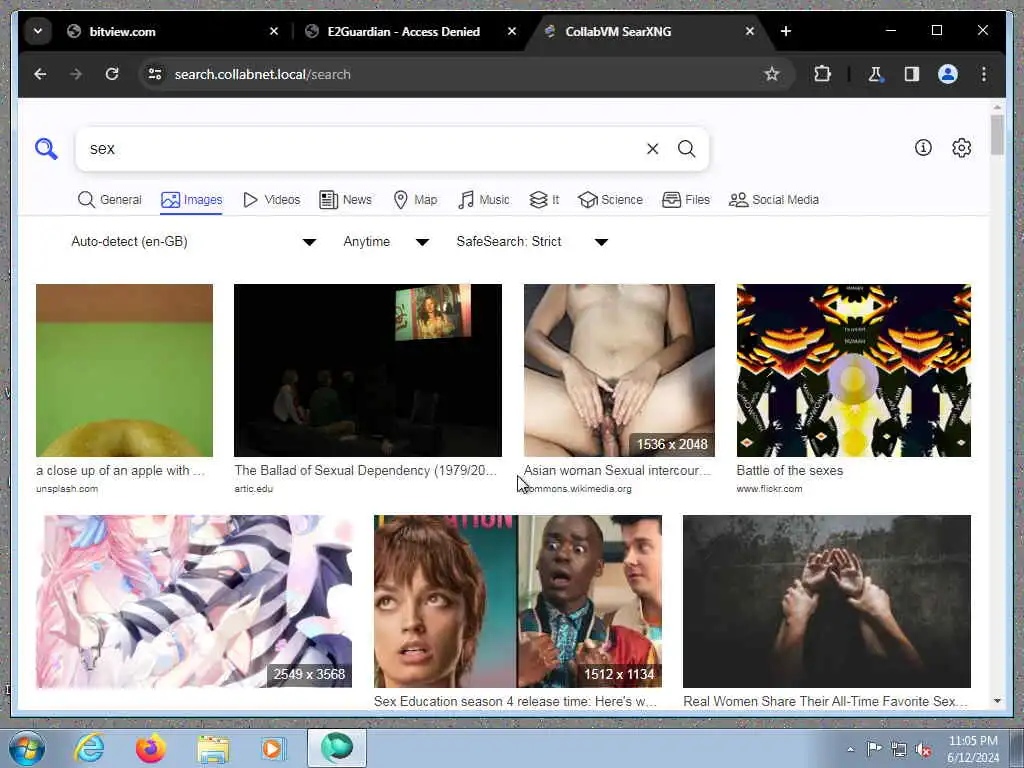Switch to the Science category
The height and width of the screenshot is (768, 1024).
click(611, 200)
